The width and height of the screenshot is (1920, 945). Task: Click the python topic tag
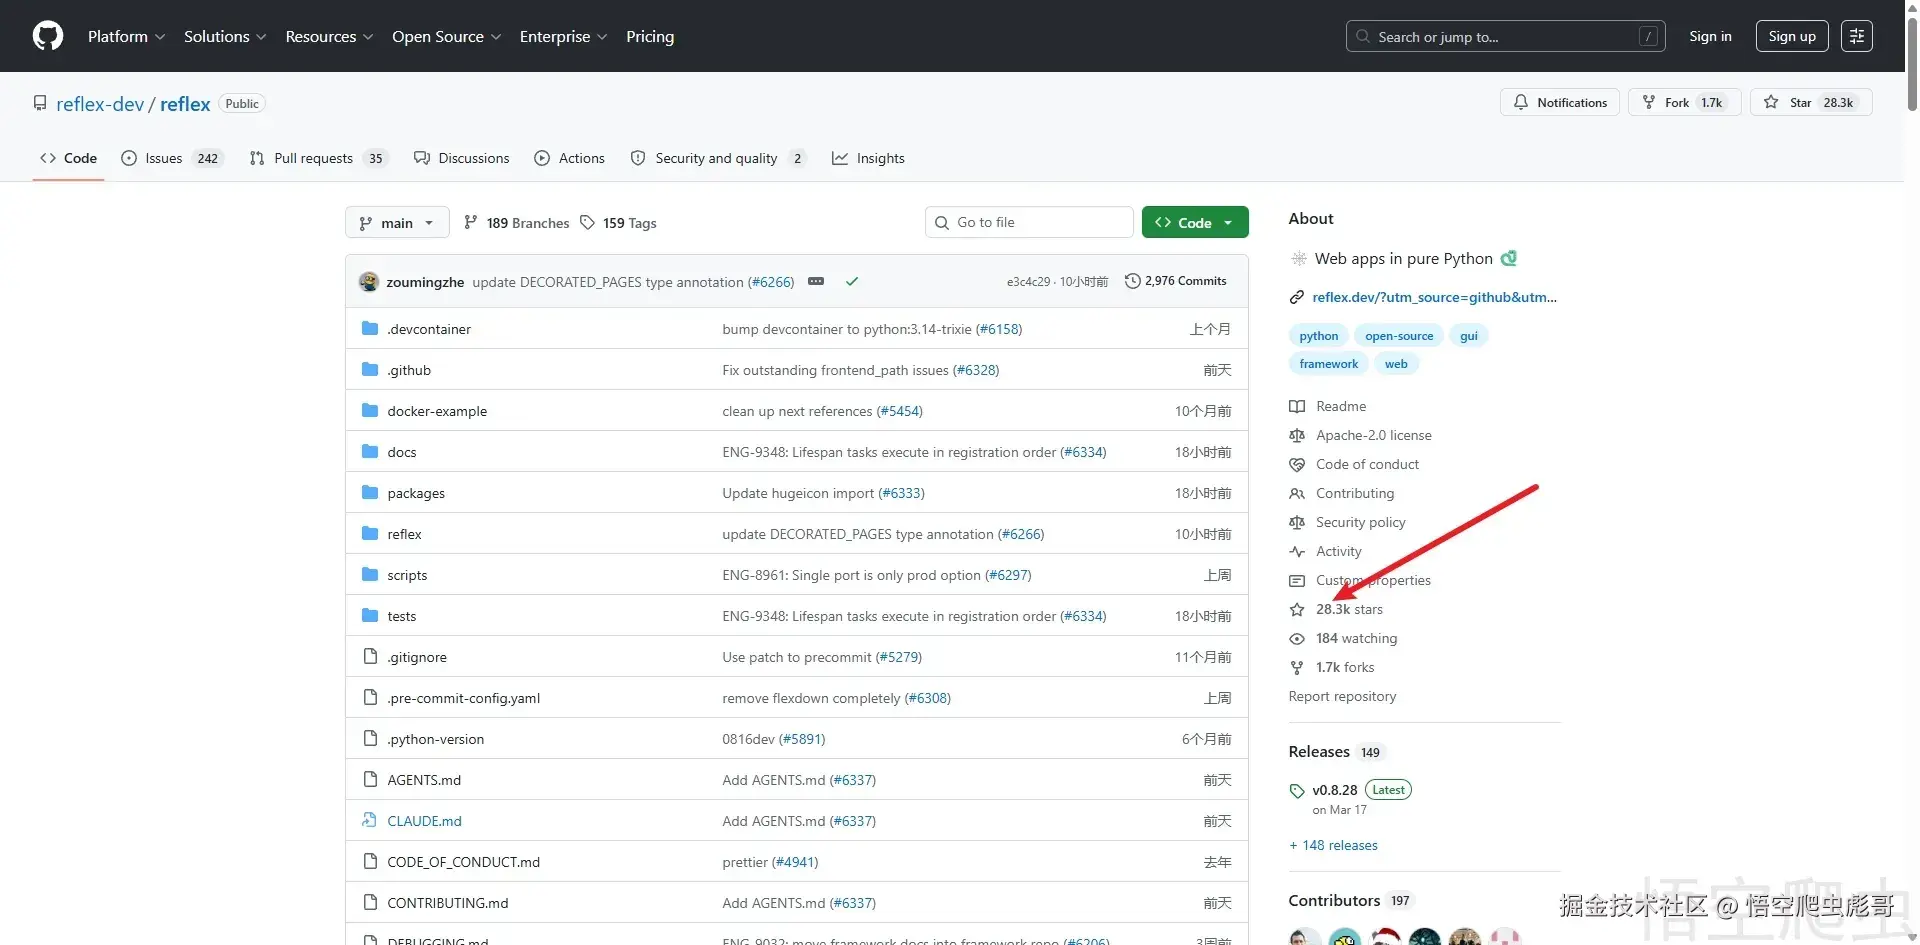1319,336
